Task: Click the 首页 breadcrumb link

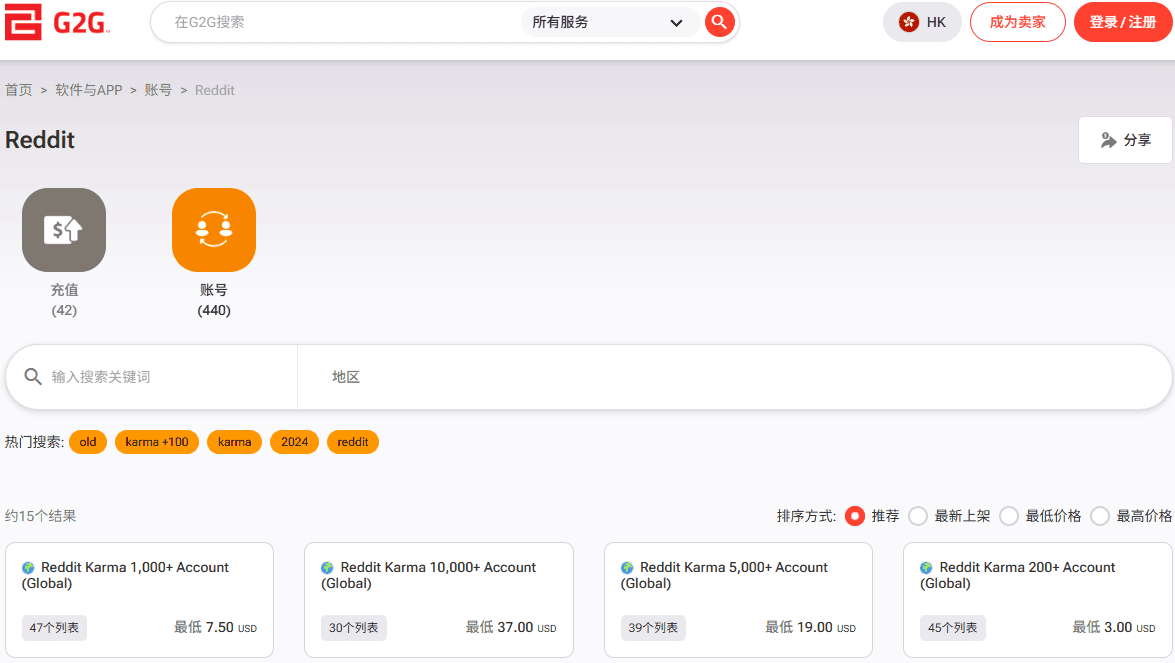Action: click(19, 90)
